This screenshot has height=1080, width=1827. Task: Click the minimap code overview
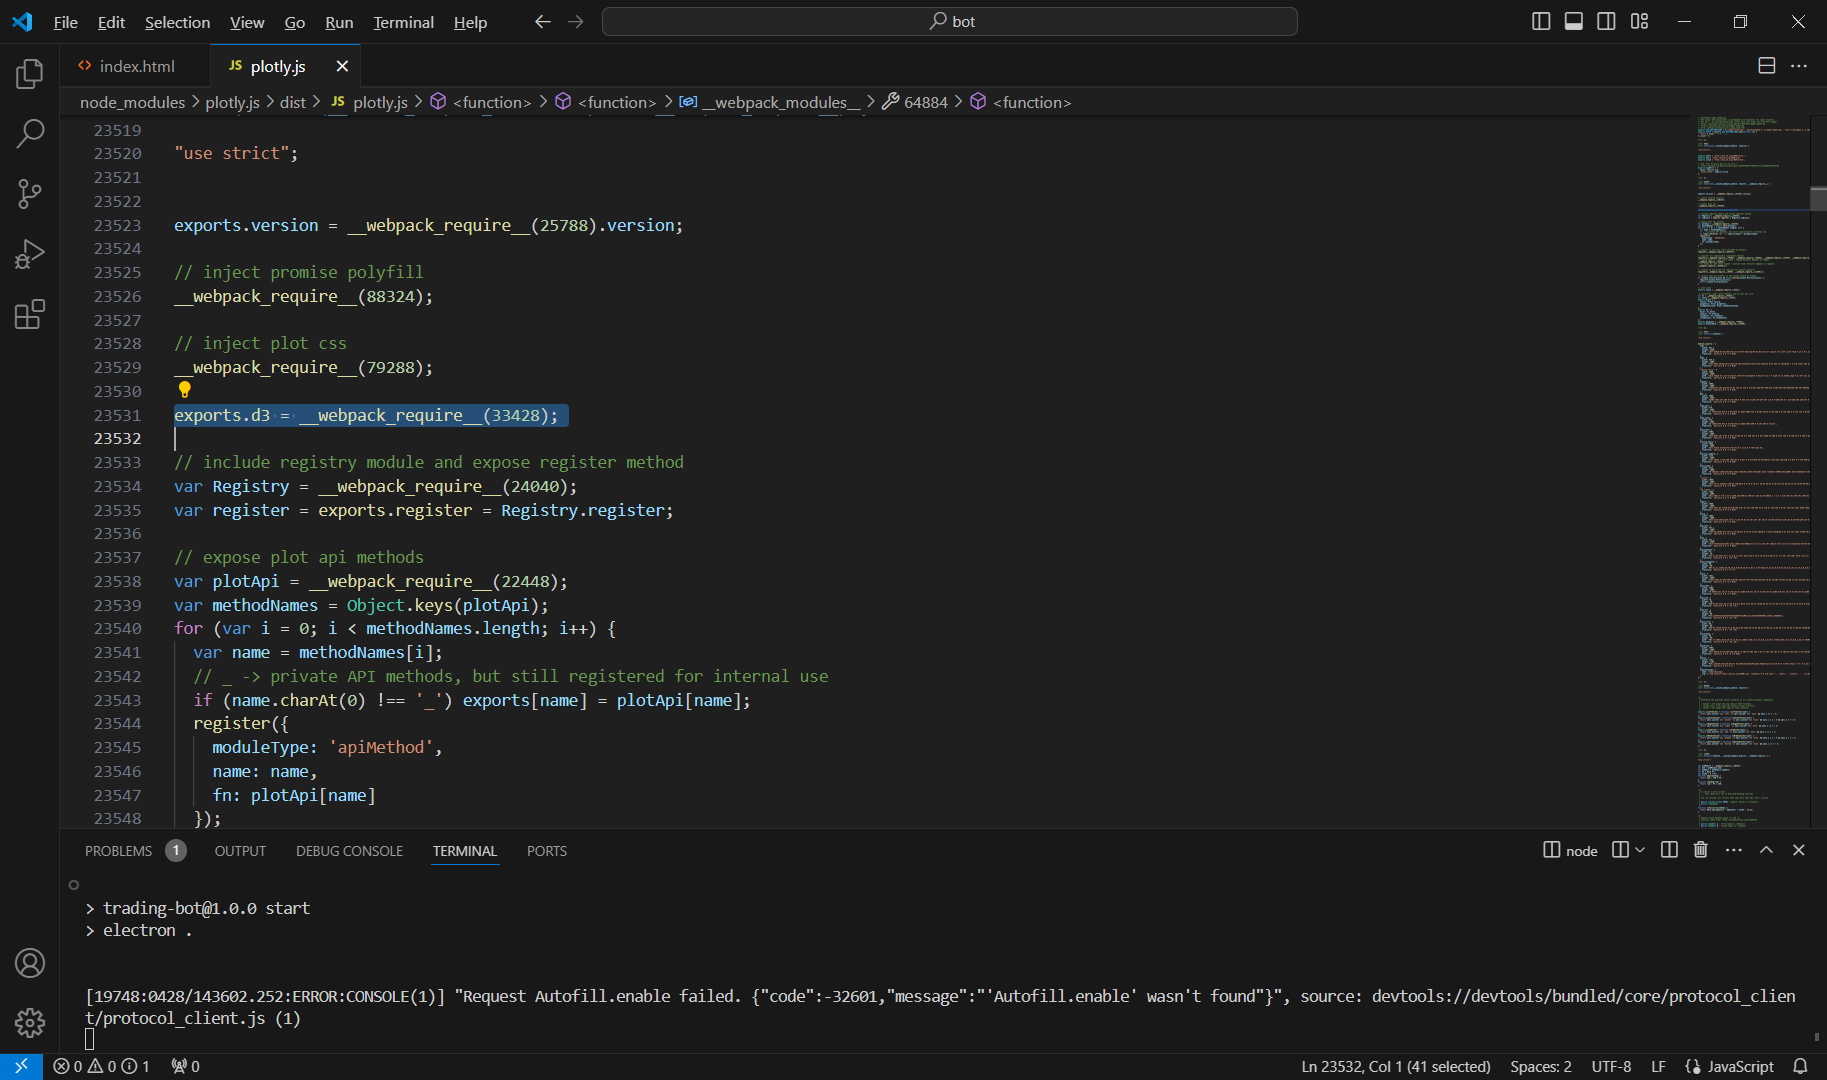click(x=1752, y=470)
